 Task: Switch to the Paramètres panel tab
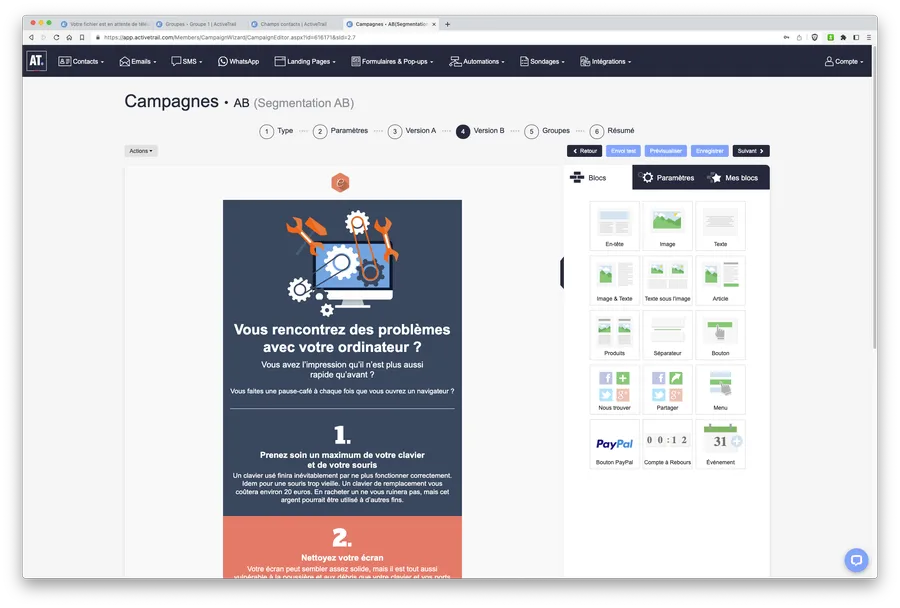click(x=668, y=178)
